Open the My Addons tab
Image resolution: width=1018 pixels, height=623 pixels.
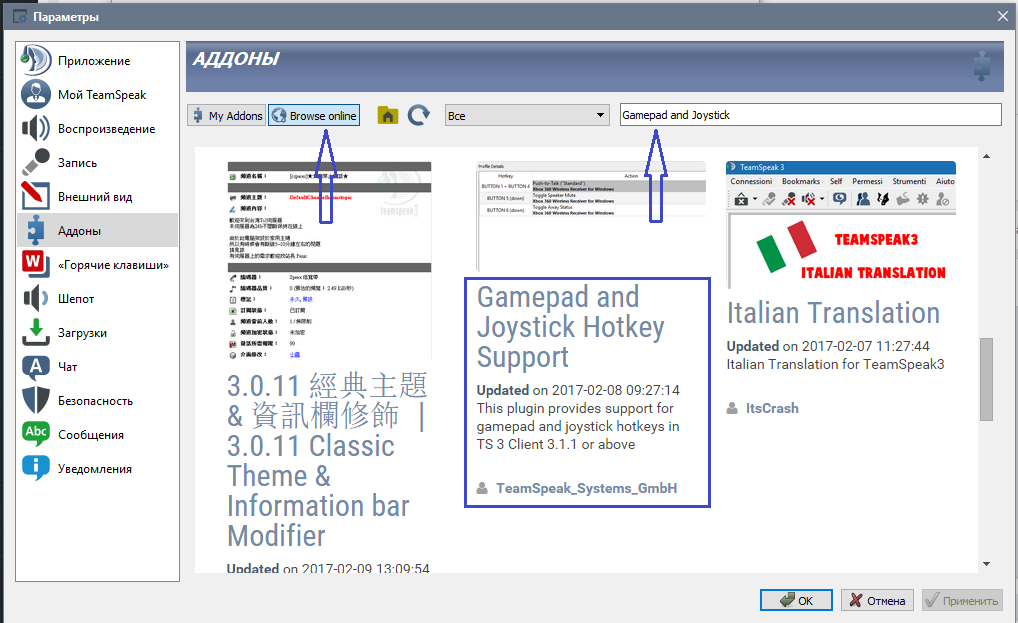(x=227, y=116)
